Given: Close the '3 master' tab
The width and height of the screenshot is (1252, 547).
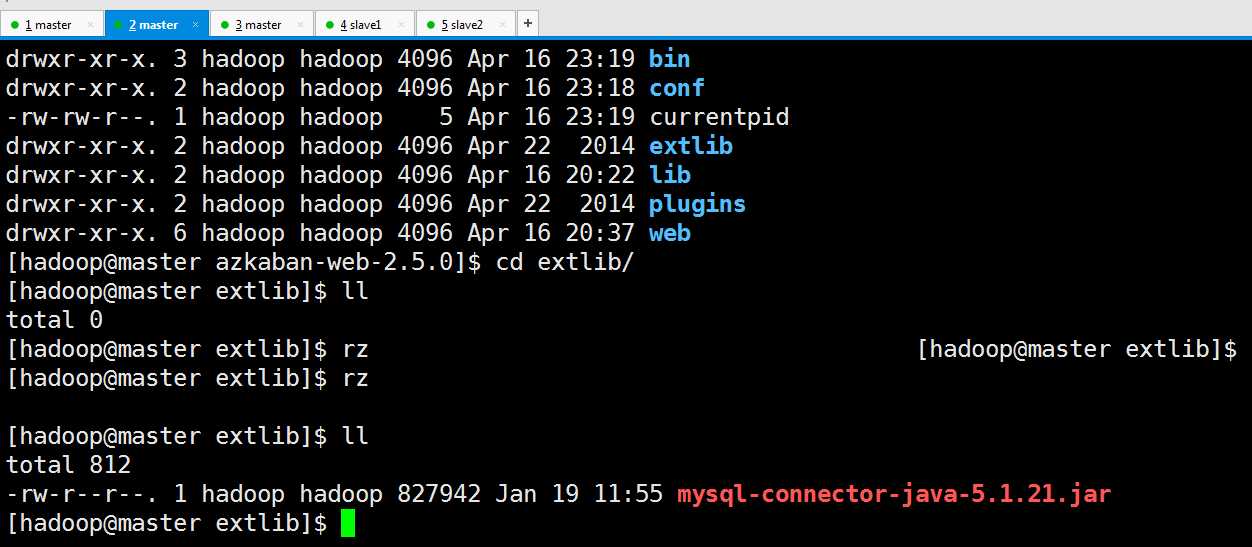Looking at the screenshot, I should click(301, 24).
